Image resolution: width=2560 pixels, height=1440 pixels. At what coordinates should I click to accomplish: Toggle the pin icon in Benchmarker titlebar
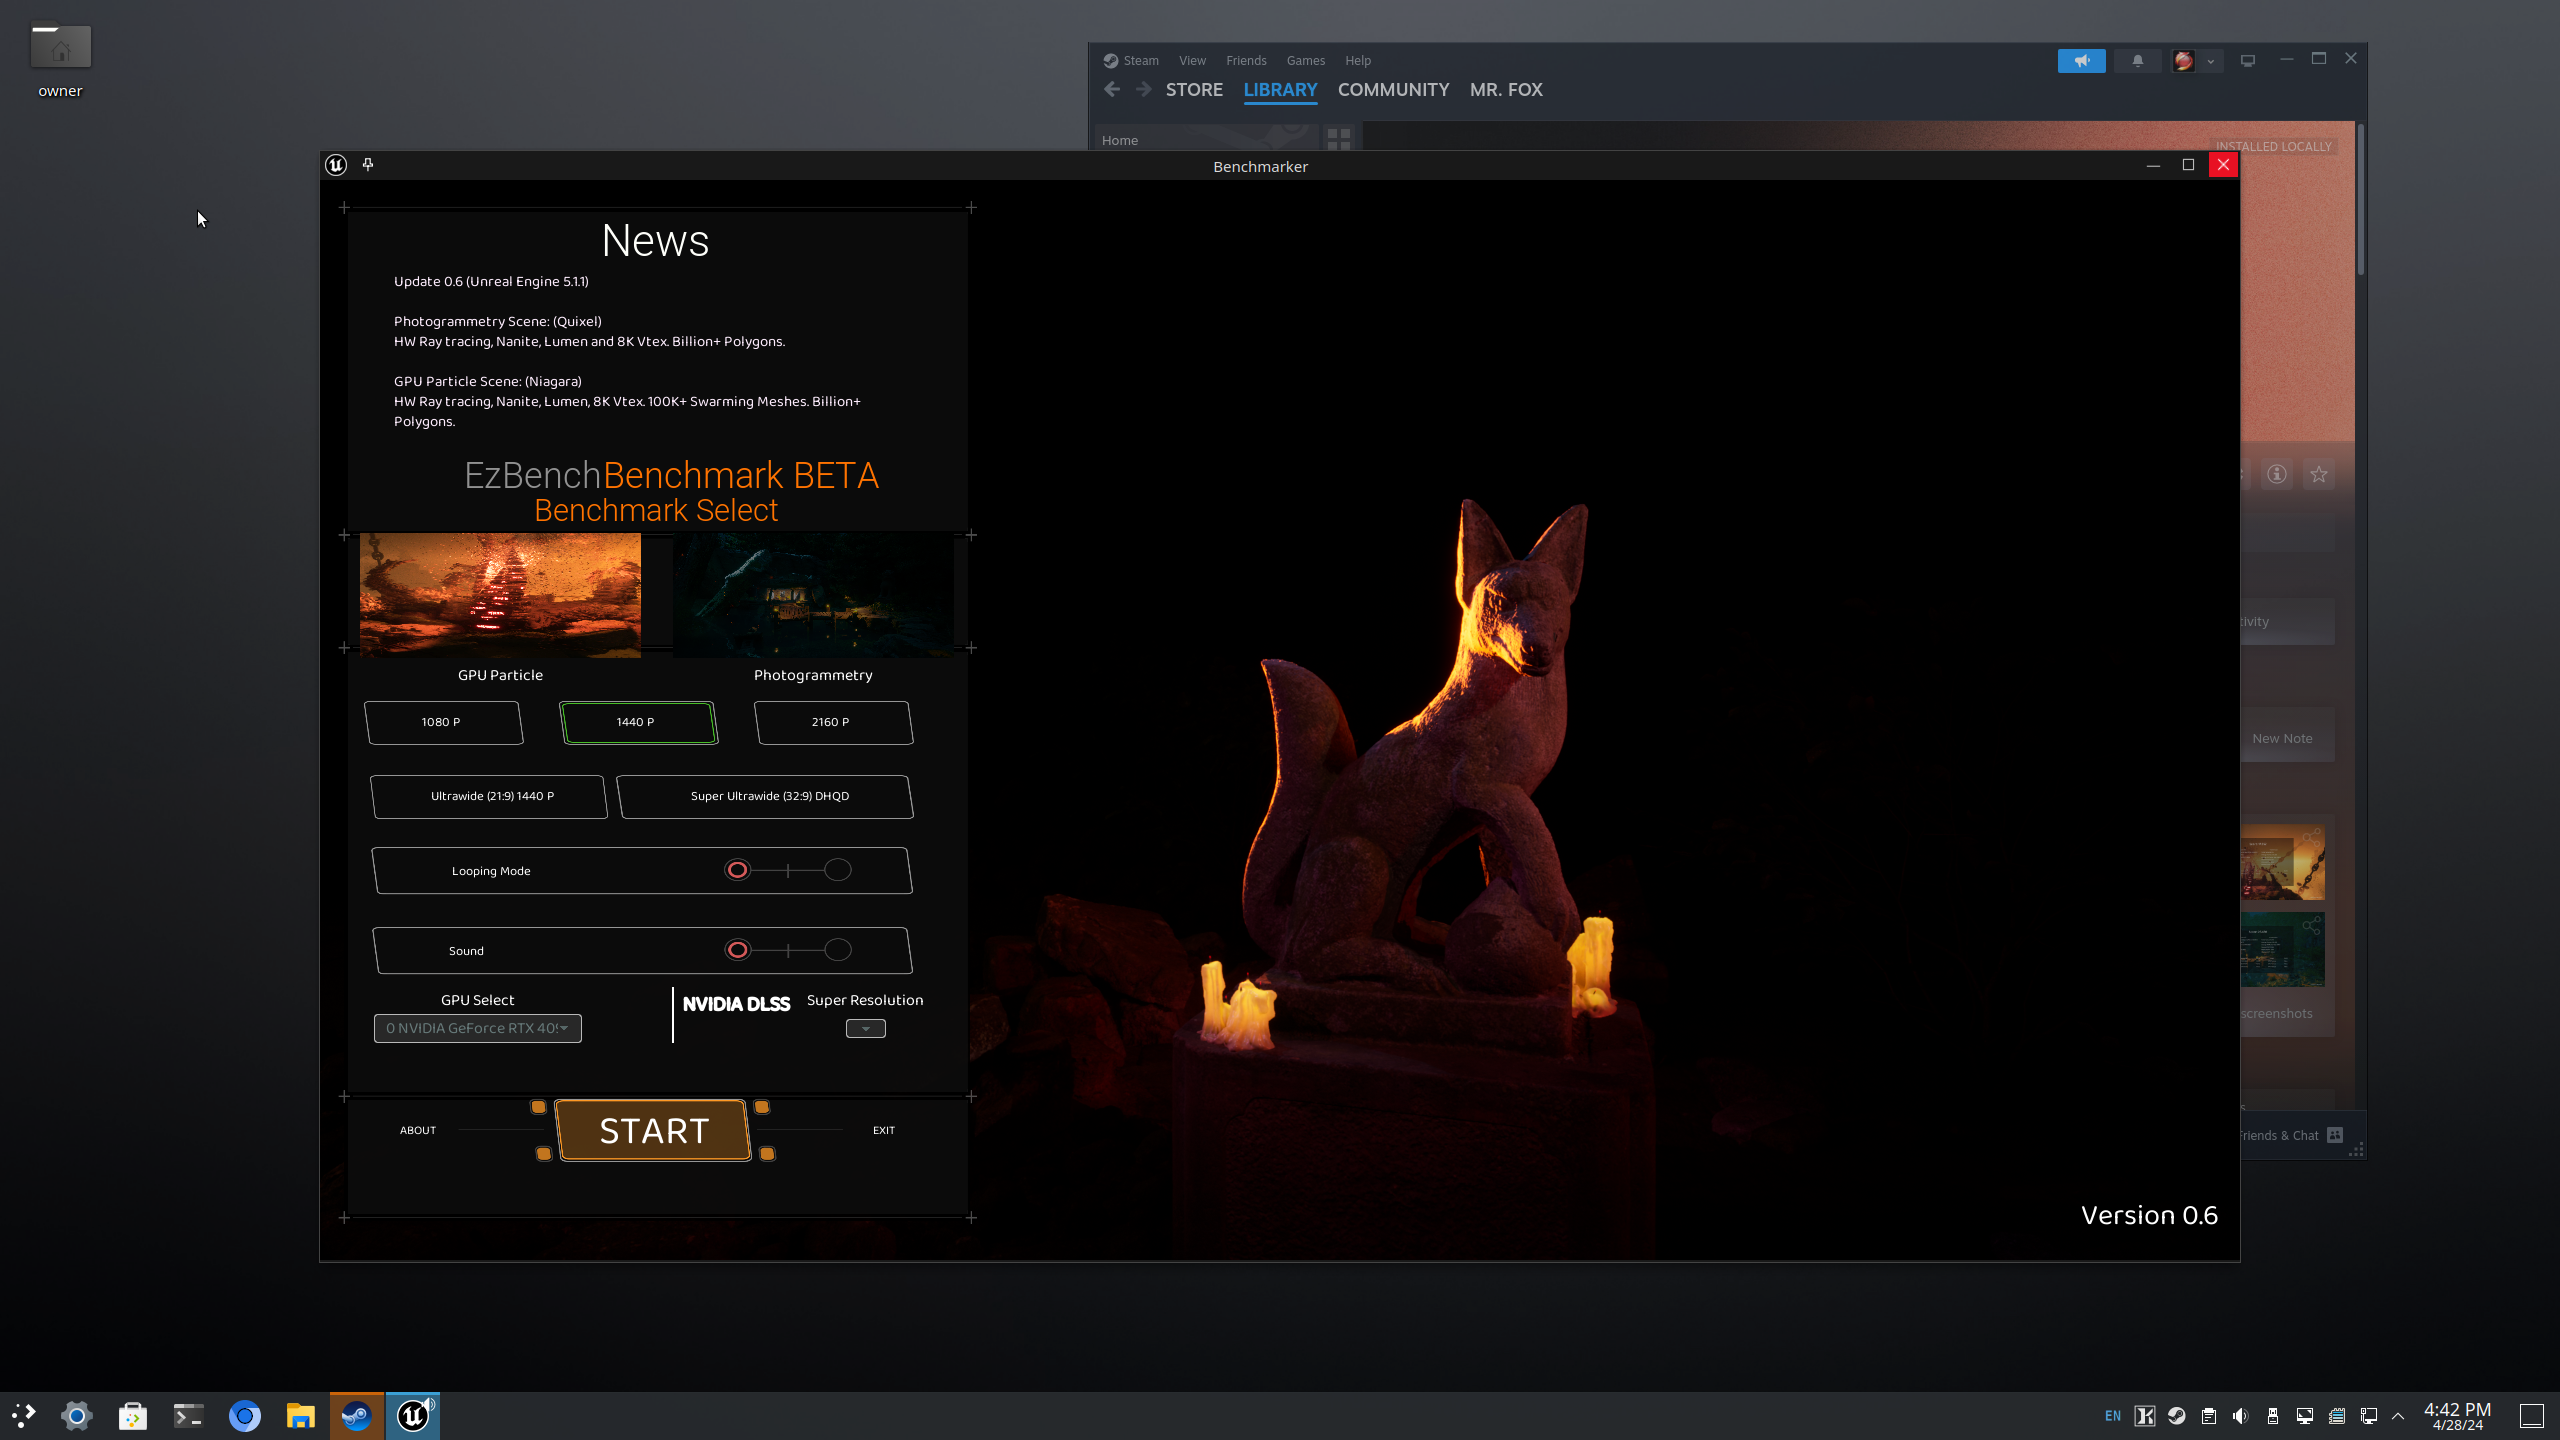(368, 165)
